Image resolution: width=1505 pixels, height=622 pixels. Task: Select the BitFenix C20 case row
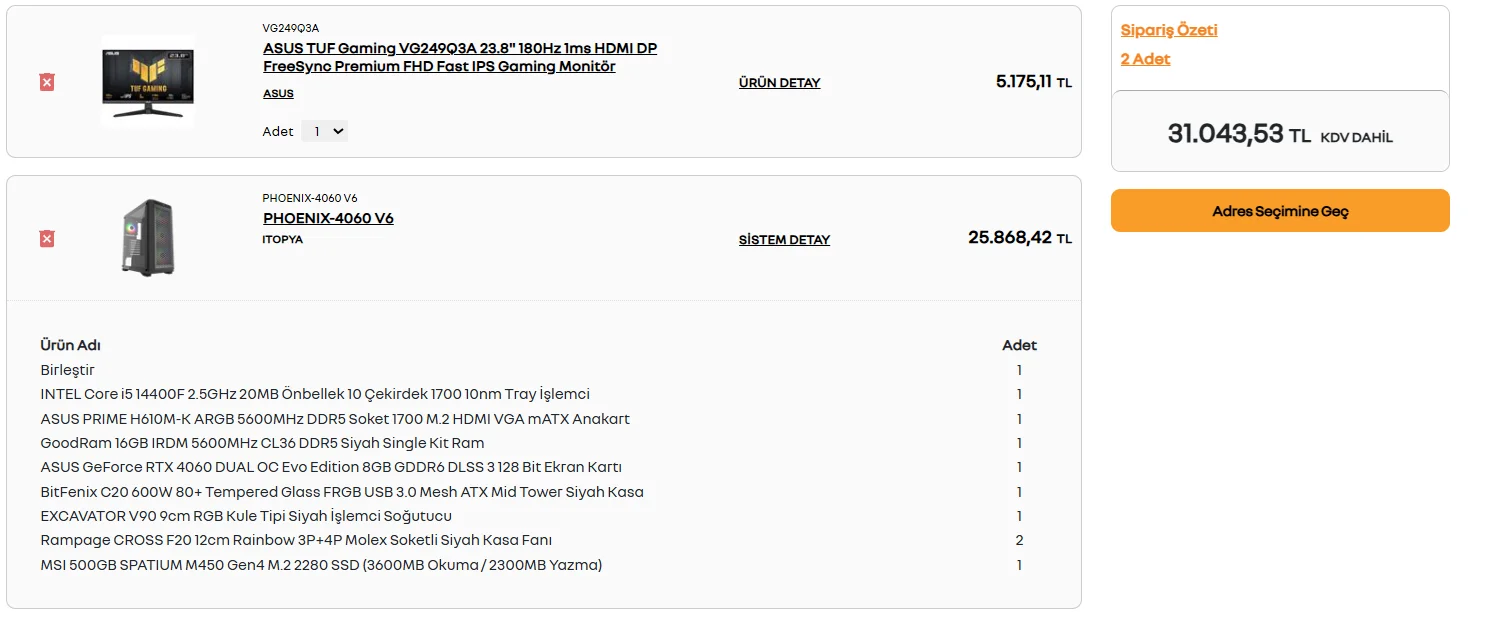[342, 492]
